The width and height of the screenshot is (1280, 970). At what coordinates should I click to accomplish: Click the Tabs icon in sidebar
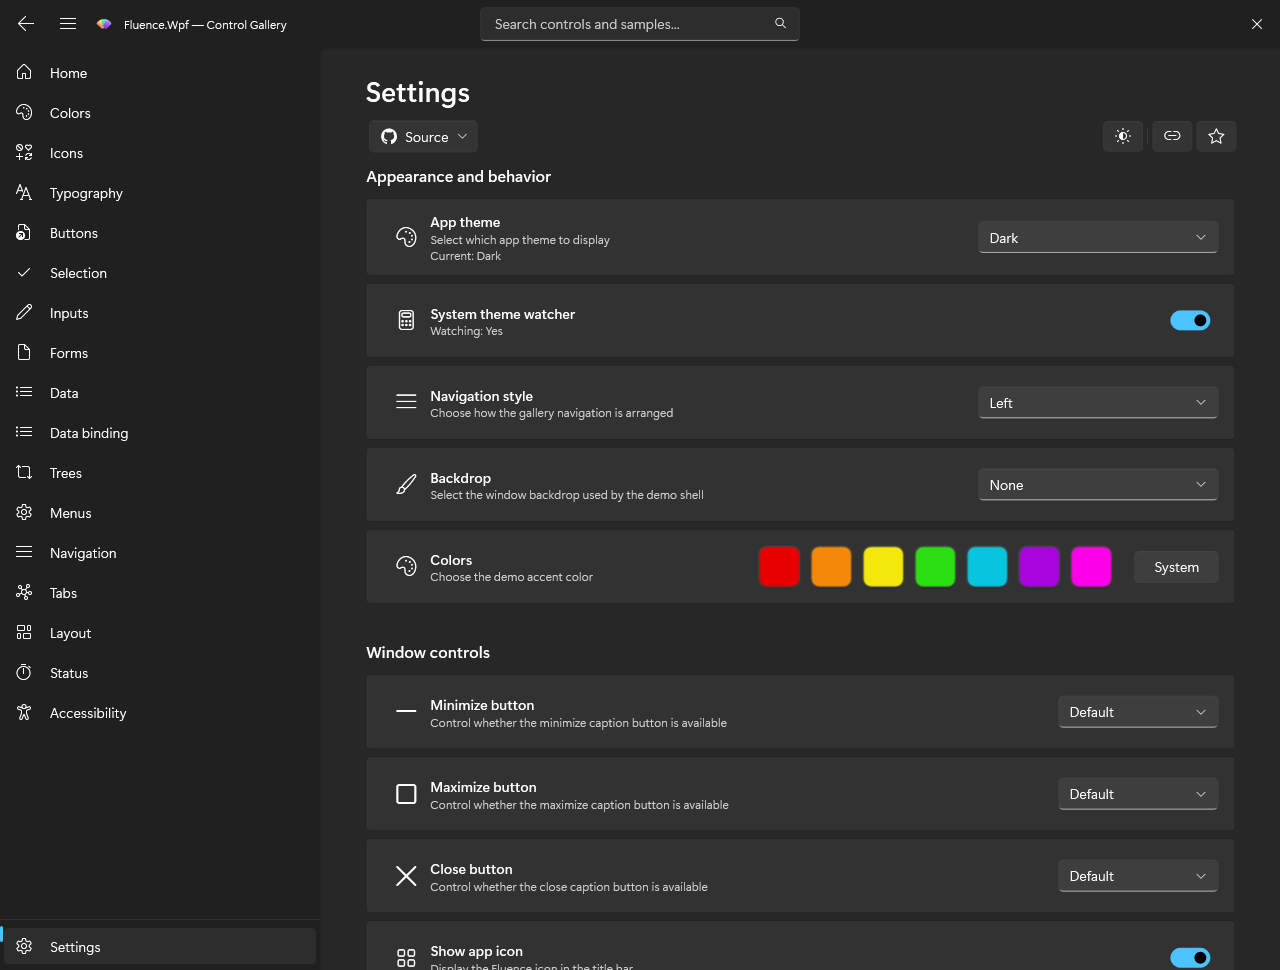(x=24, y=593)
